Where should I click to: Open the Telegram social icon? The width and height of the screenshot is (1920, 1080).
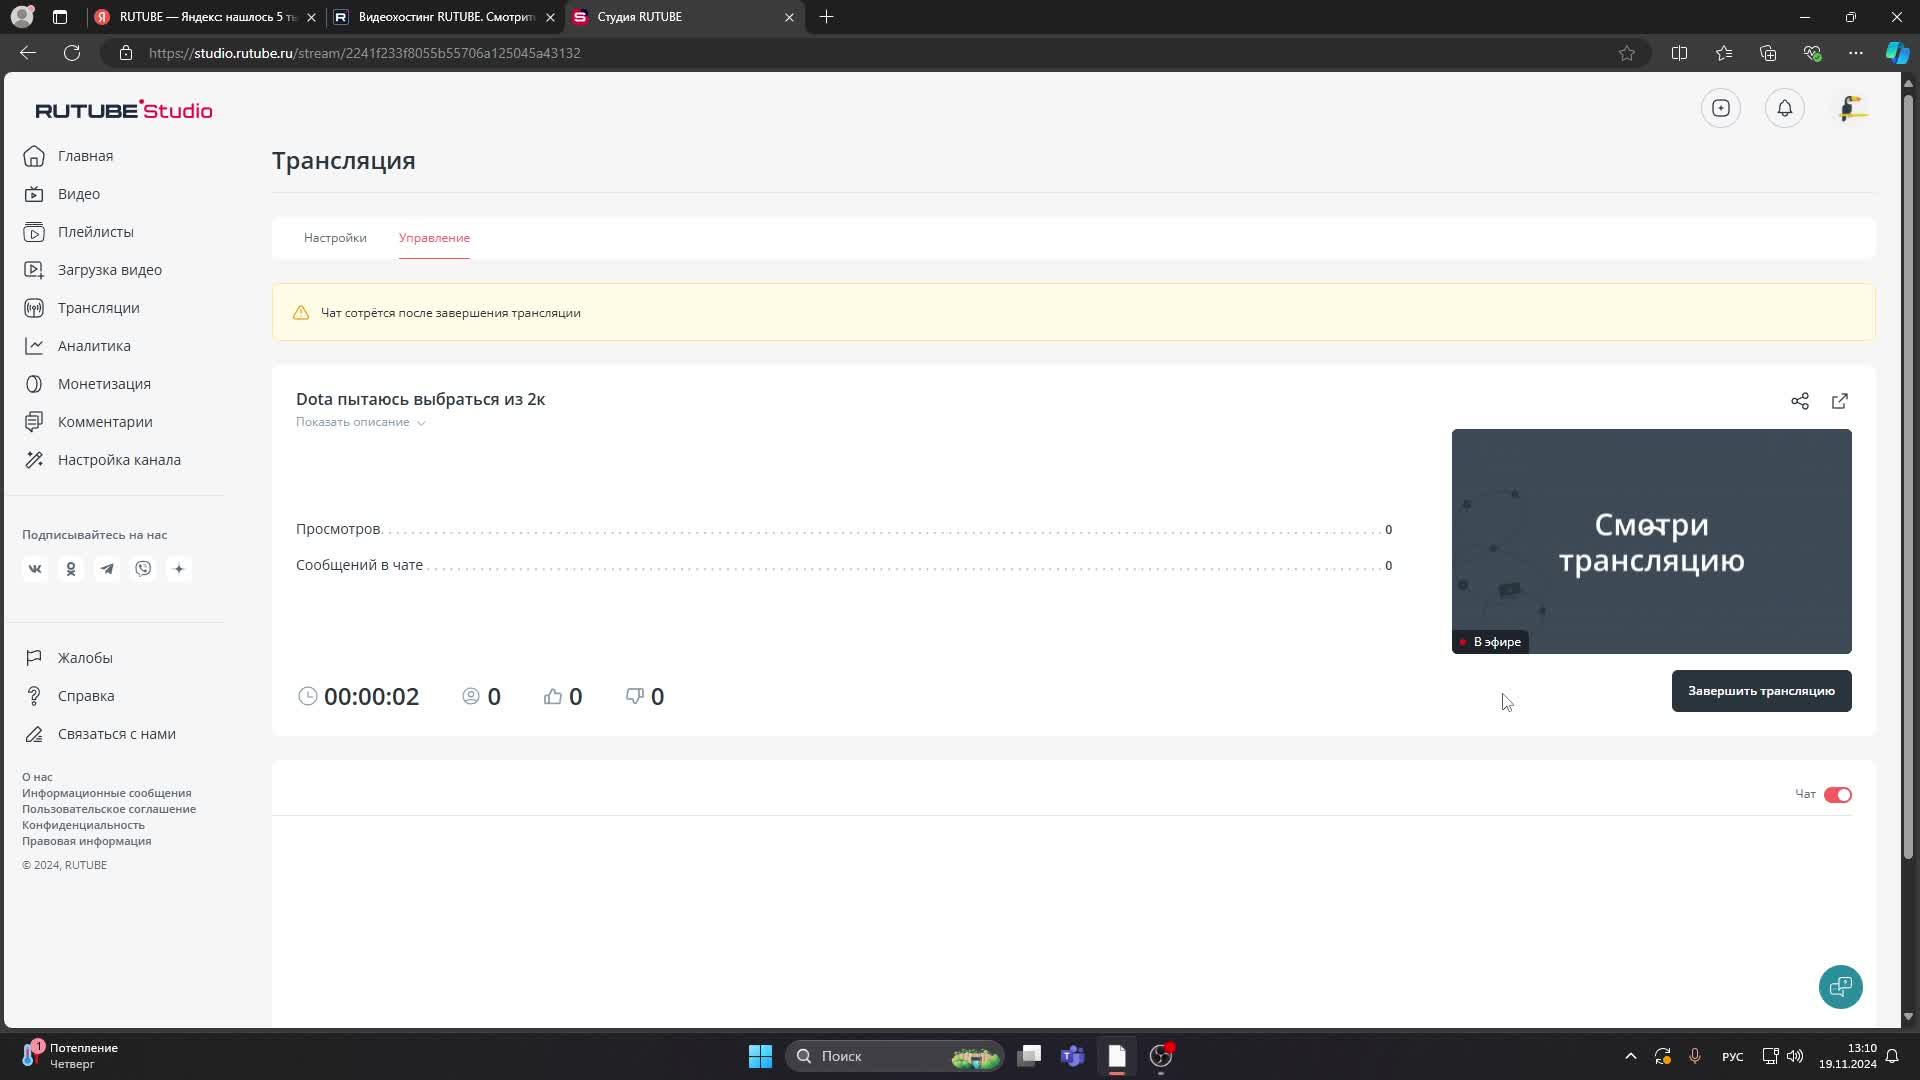pos(107,569)
